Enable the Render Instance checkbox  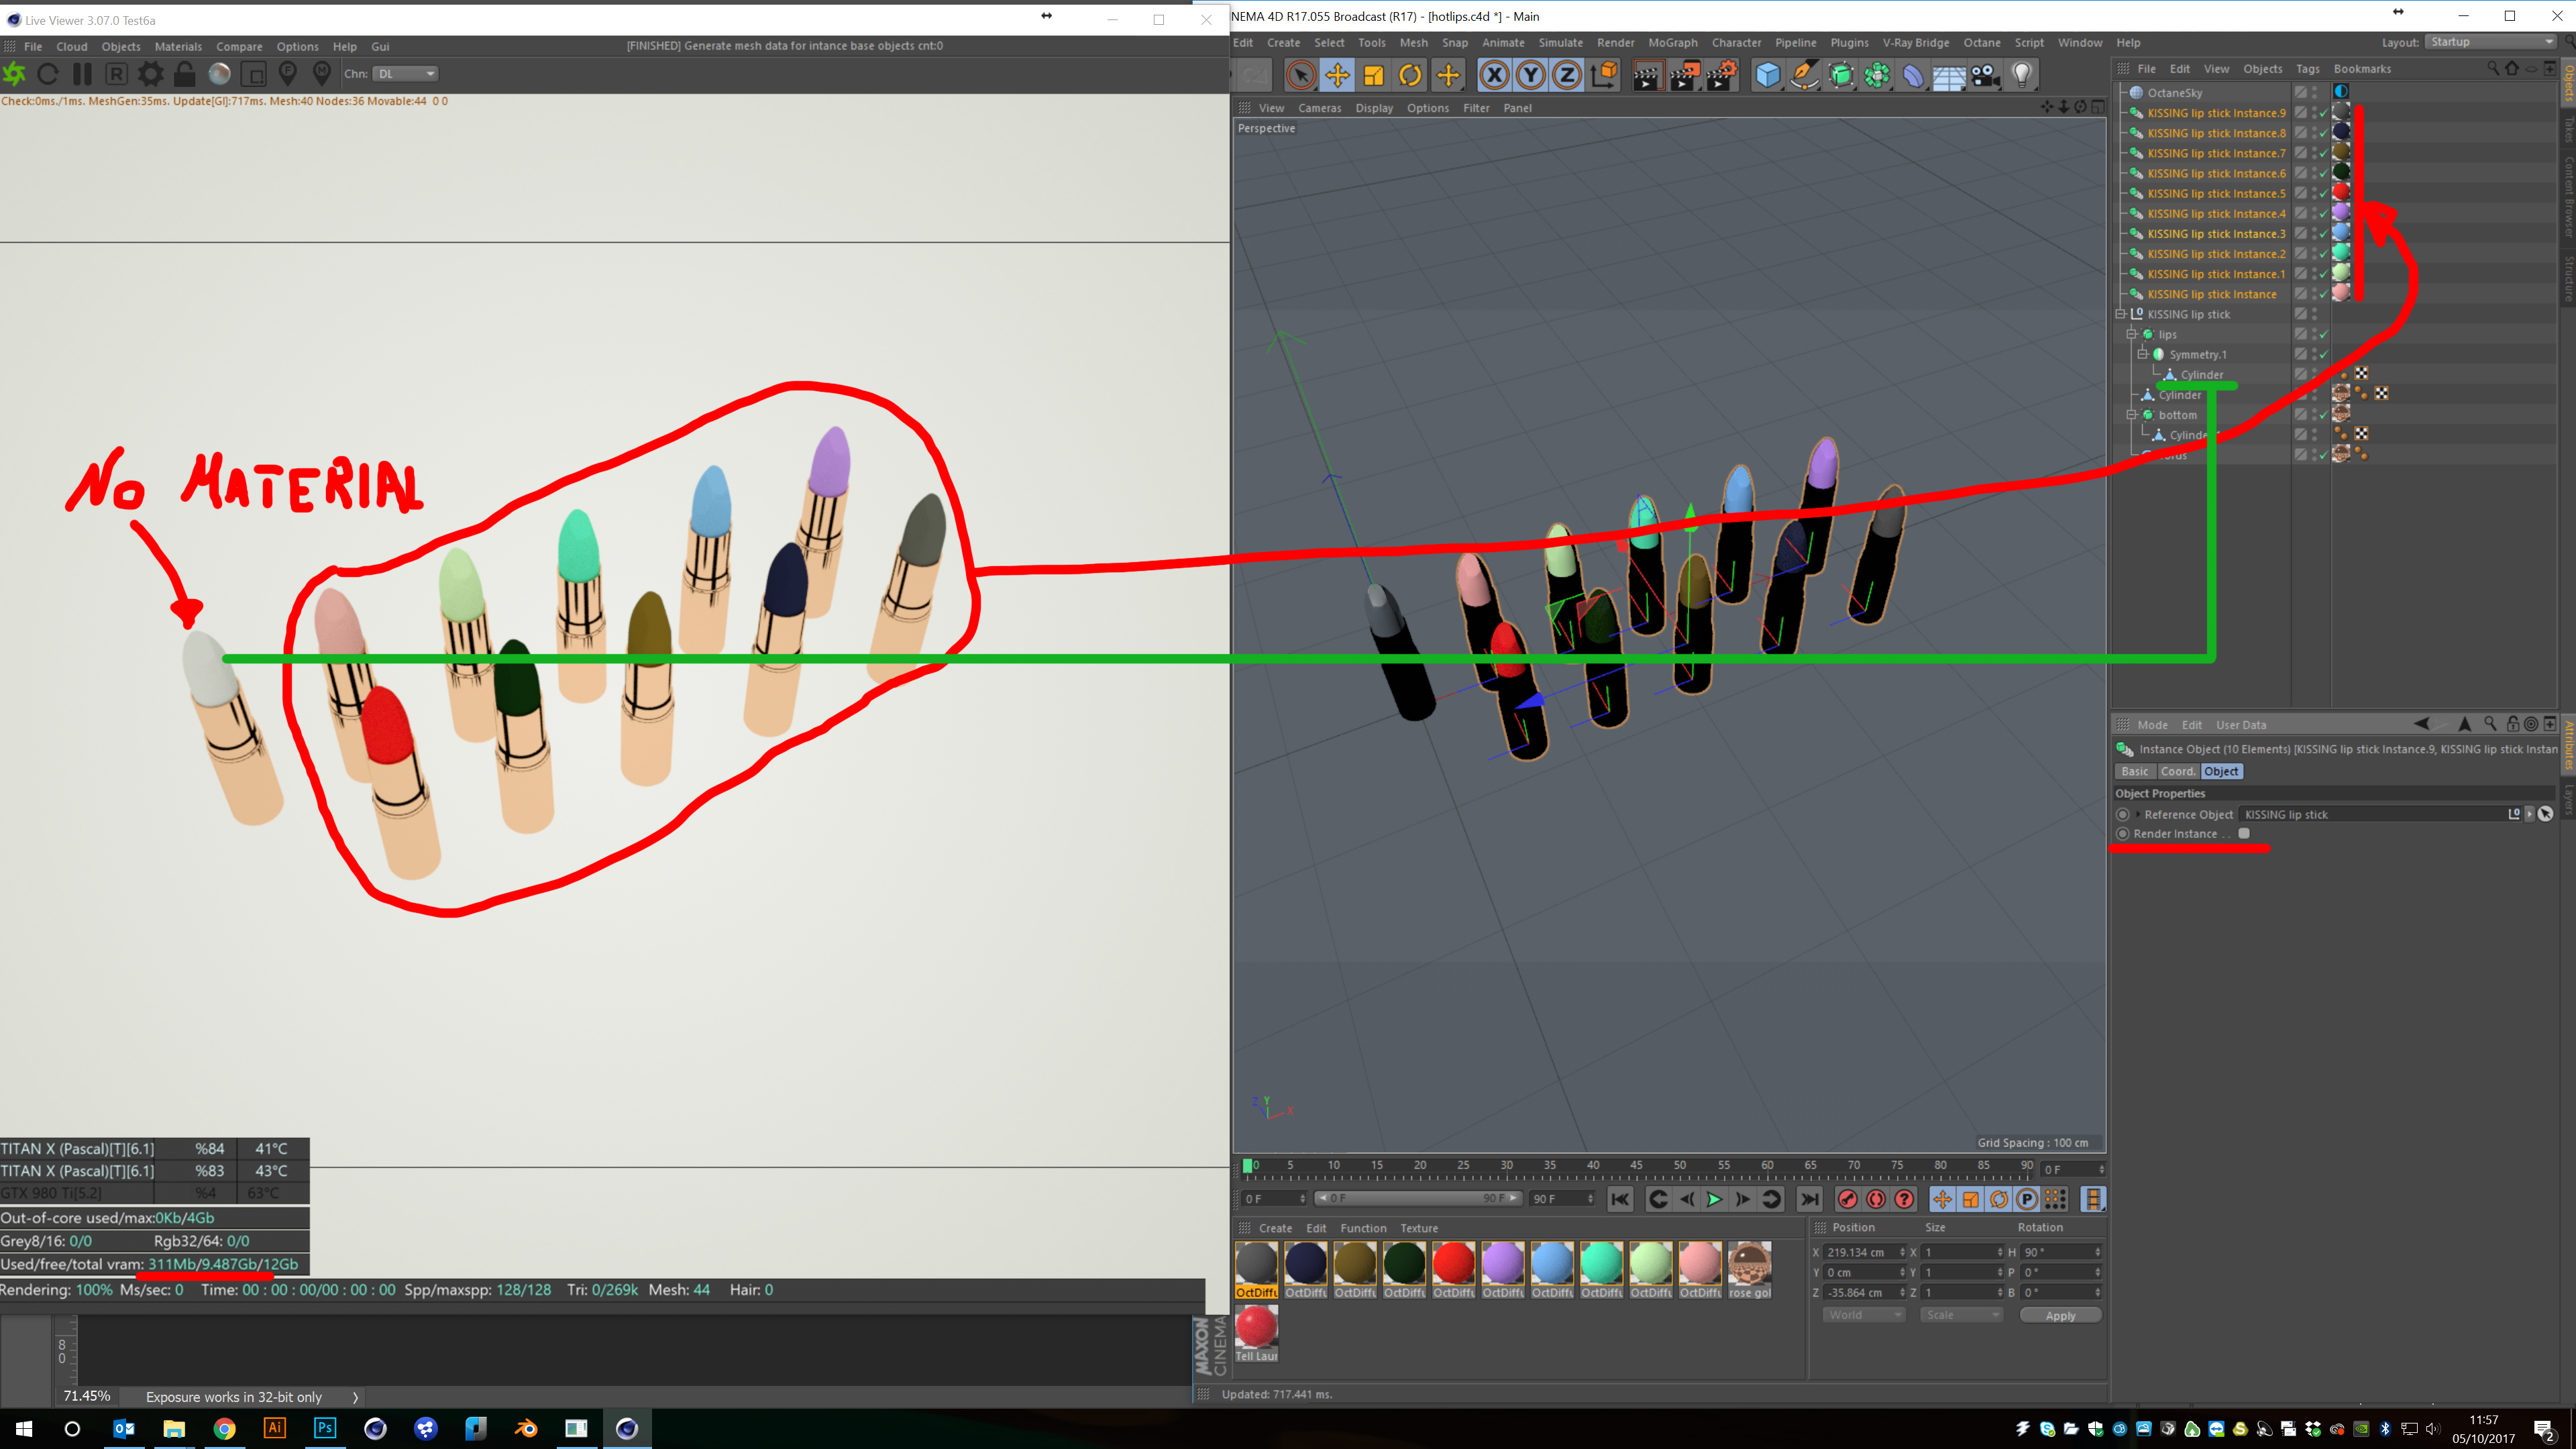[2244, 833]
